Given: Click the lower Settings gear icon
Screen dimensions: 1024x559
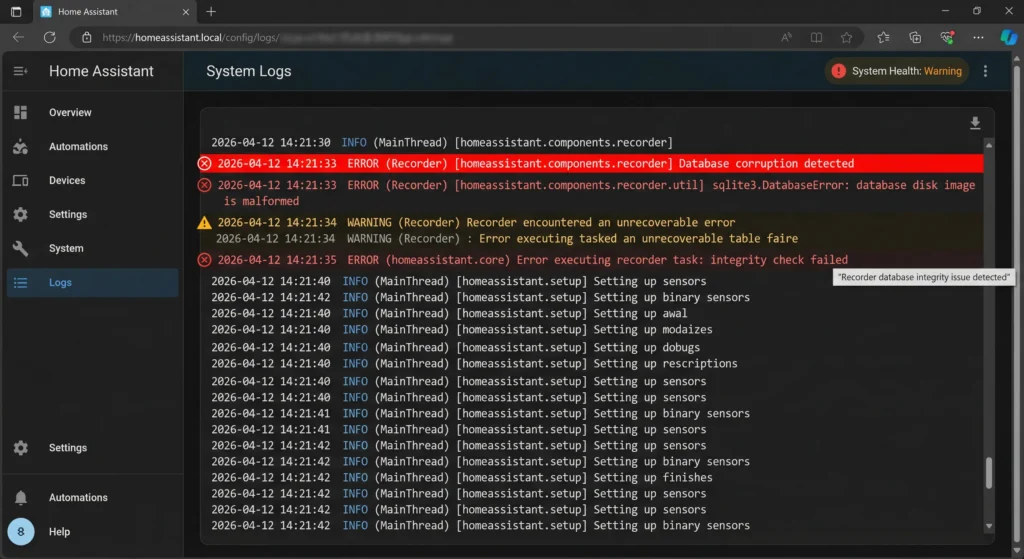Looking at the screenshot, I should coord(20,447).
